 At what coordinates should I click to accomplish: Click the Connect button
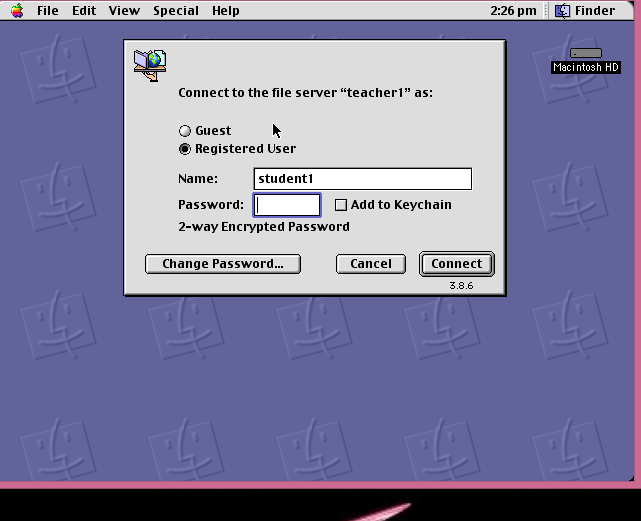457,264
